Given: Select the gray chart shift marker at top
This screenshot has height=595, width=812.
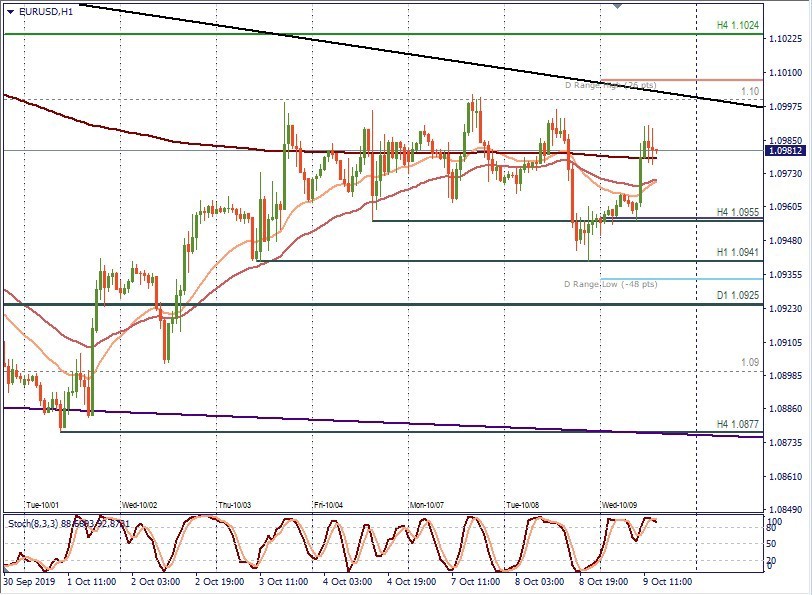Looking at the screenshot, I should (617, 6).
